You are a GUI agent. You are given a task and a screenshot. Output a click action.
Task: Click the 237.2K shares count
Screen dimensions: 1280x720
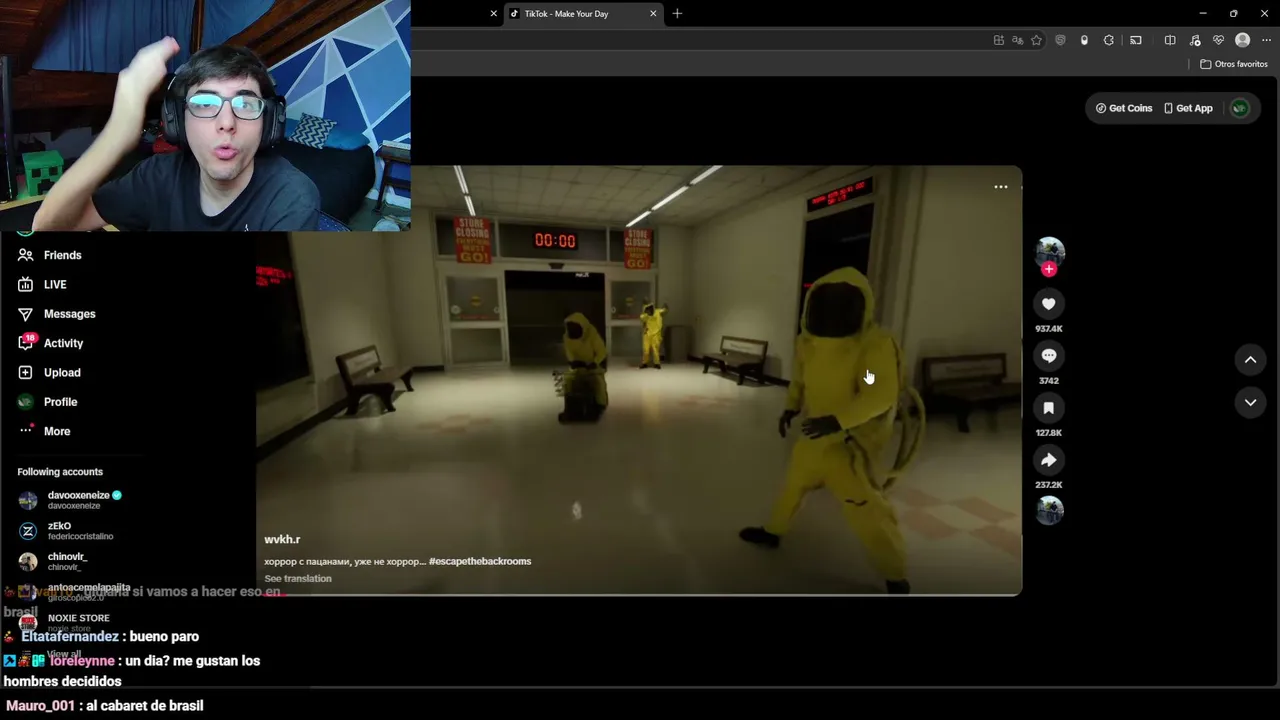pos(1049,485)
